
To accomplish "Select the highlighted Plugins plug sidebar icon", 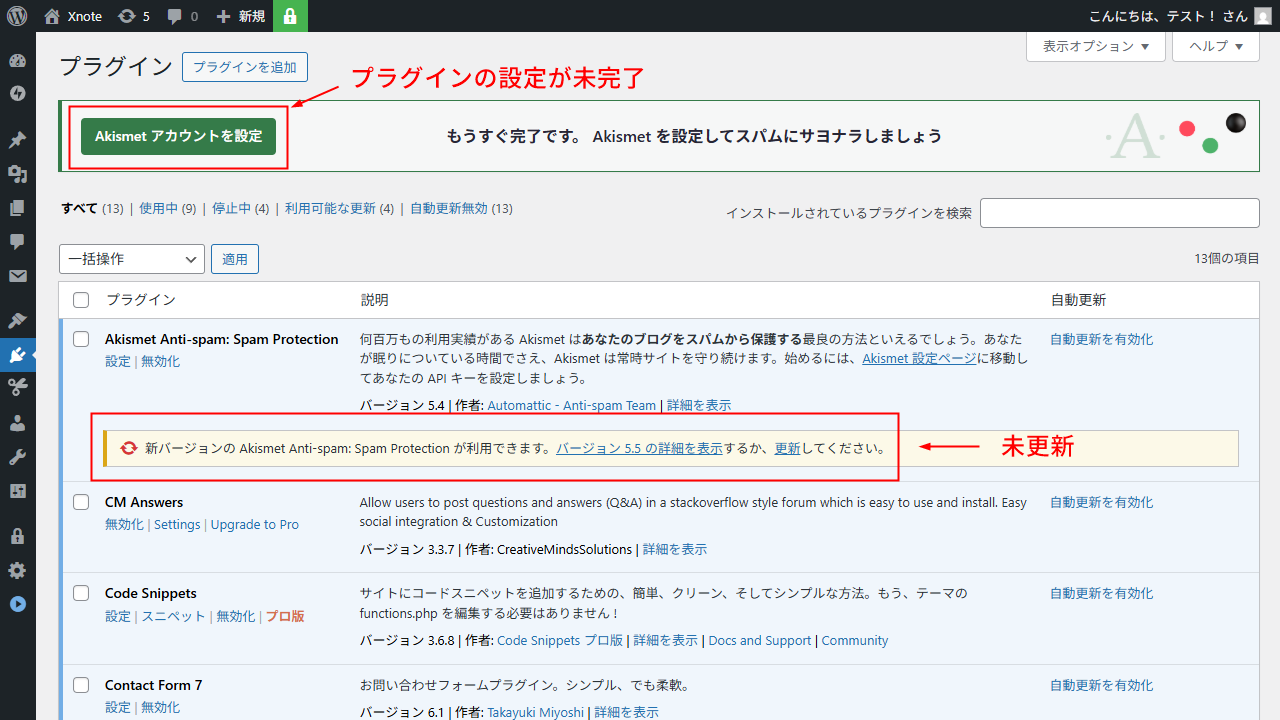I will 17,355.
